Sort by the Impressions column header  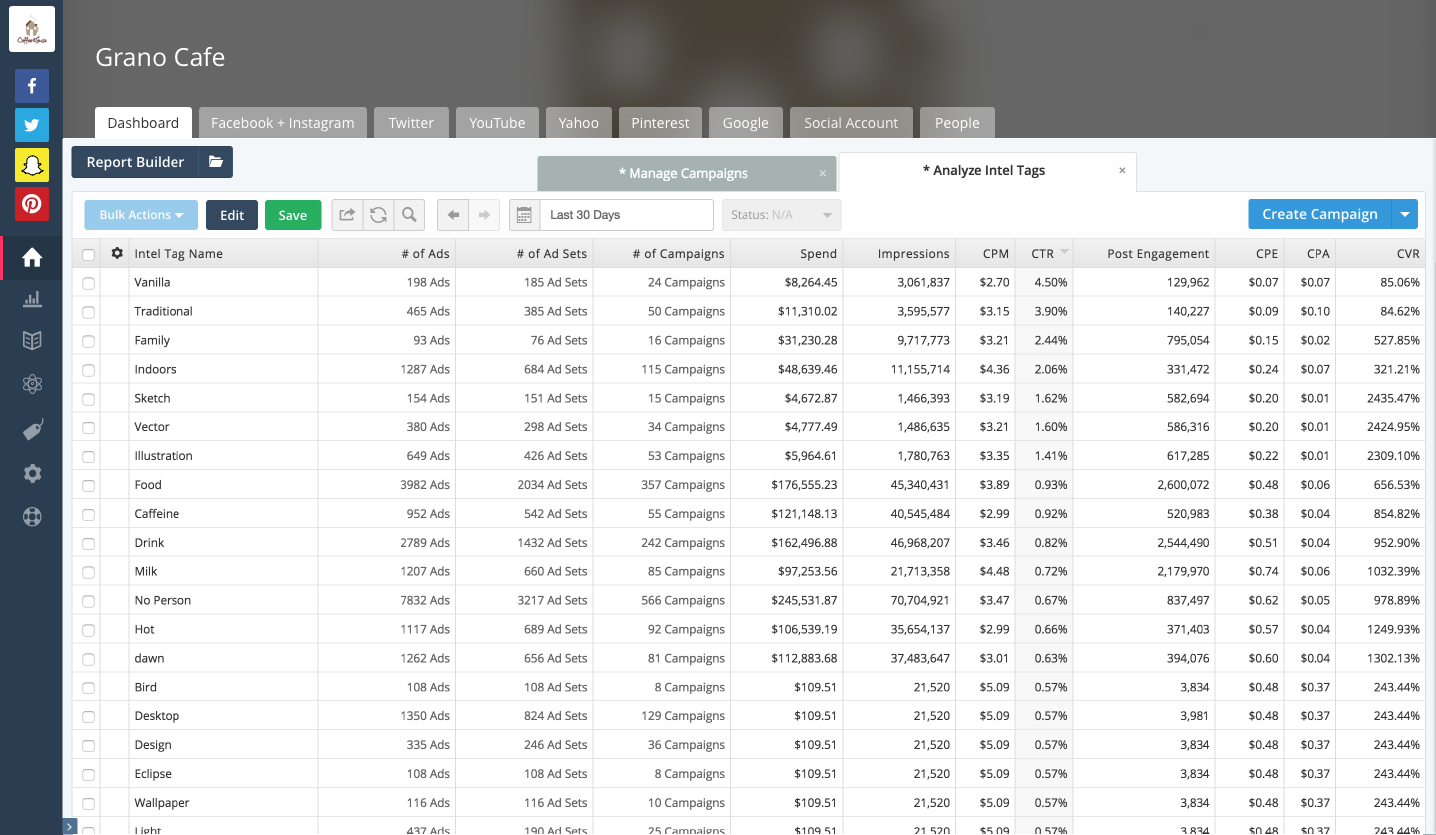(899, 254)
